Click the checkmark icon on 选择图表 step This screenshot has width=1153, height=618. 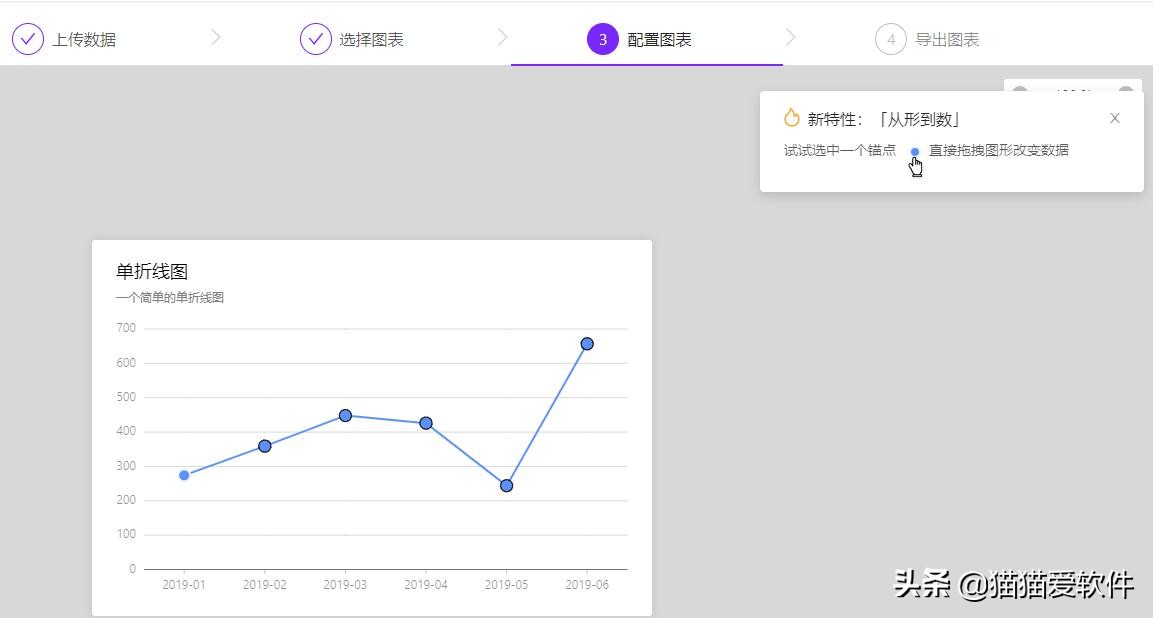point(315,38)
